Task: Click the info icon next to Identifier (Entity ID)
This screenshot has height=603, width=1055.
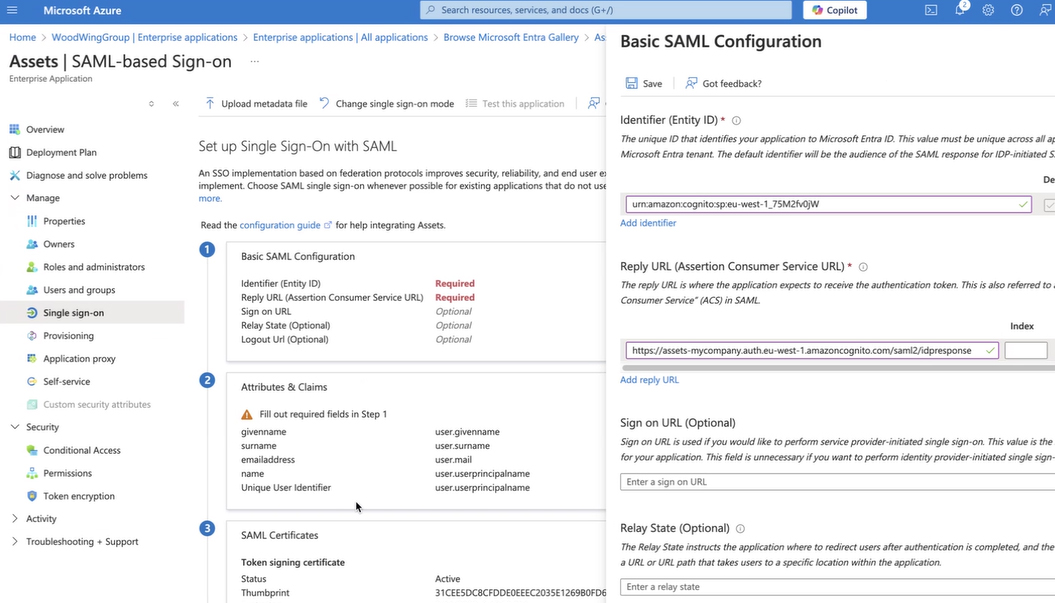Action: tap(736, 120)
